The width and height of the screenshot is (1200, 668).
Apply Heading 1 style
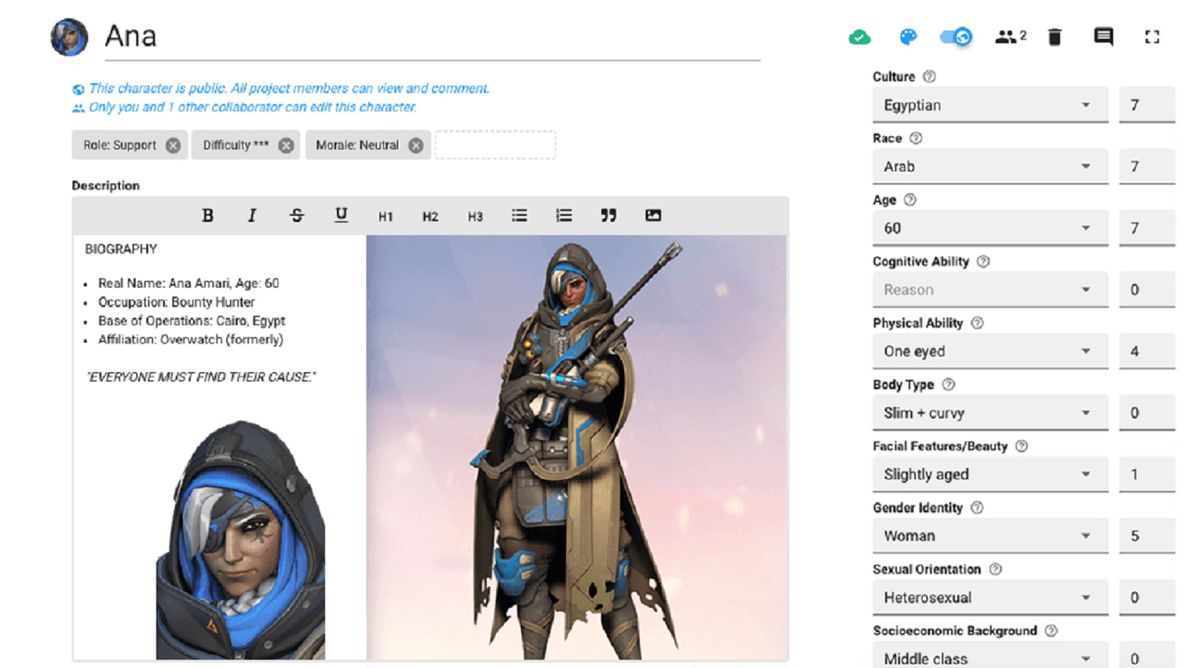click(x=385, y=215)
